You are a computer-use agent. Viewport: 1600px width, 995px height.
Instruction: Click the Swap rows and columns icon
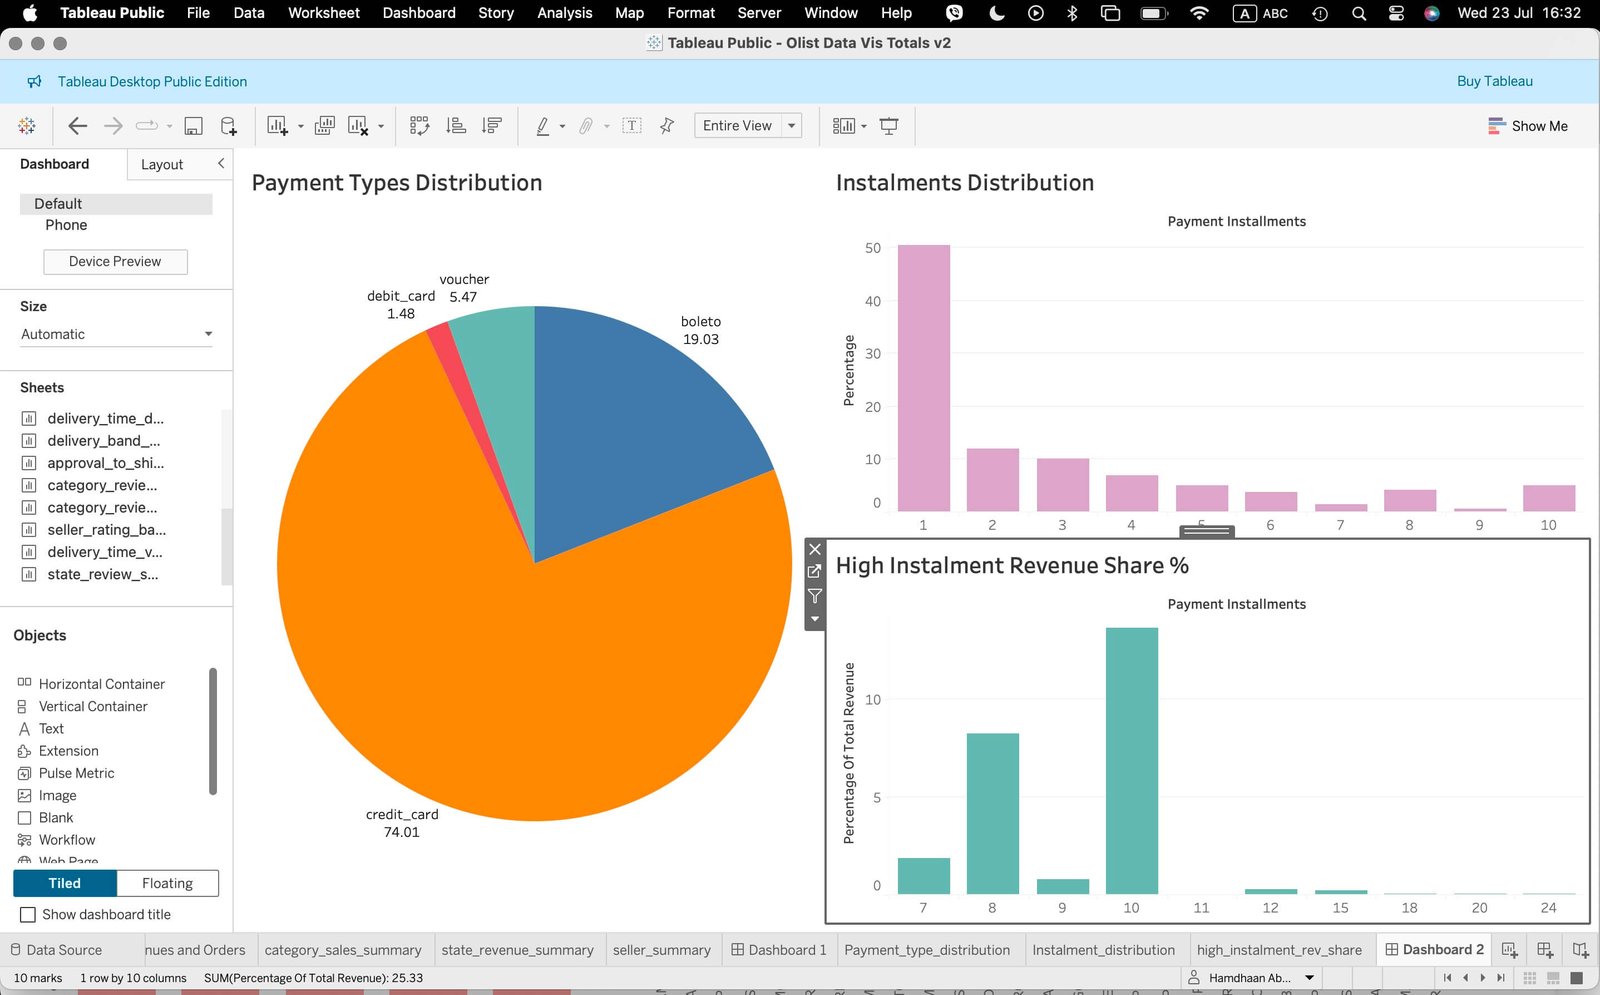[x=419, y=126]
